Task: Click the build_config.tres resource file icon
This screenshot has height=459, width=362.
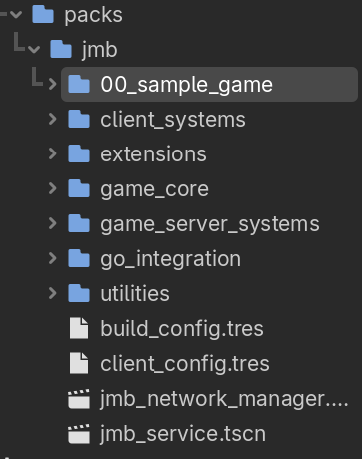Action: click(79, 328)
